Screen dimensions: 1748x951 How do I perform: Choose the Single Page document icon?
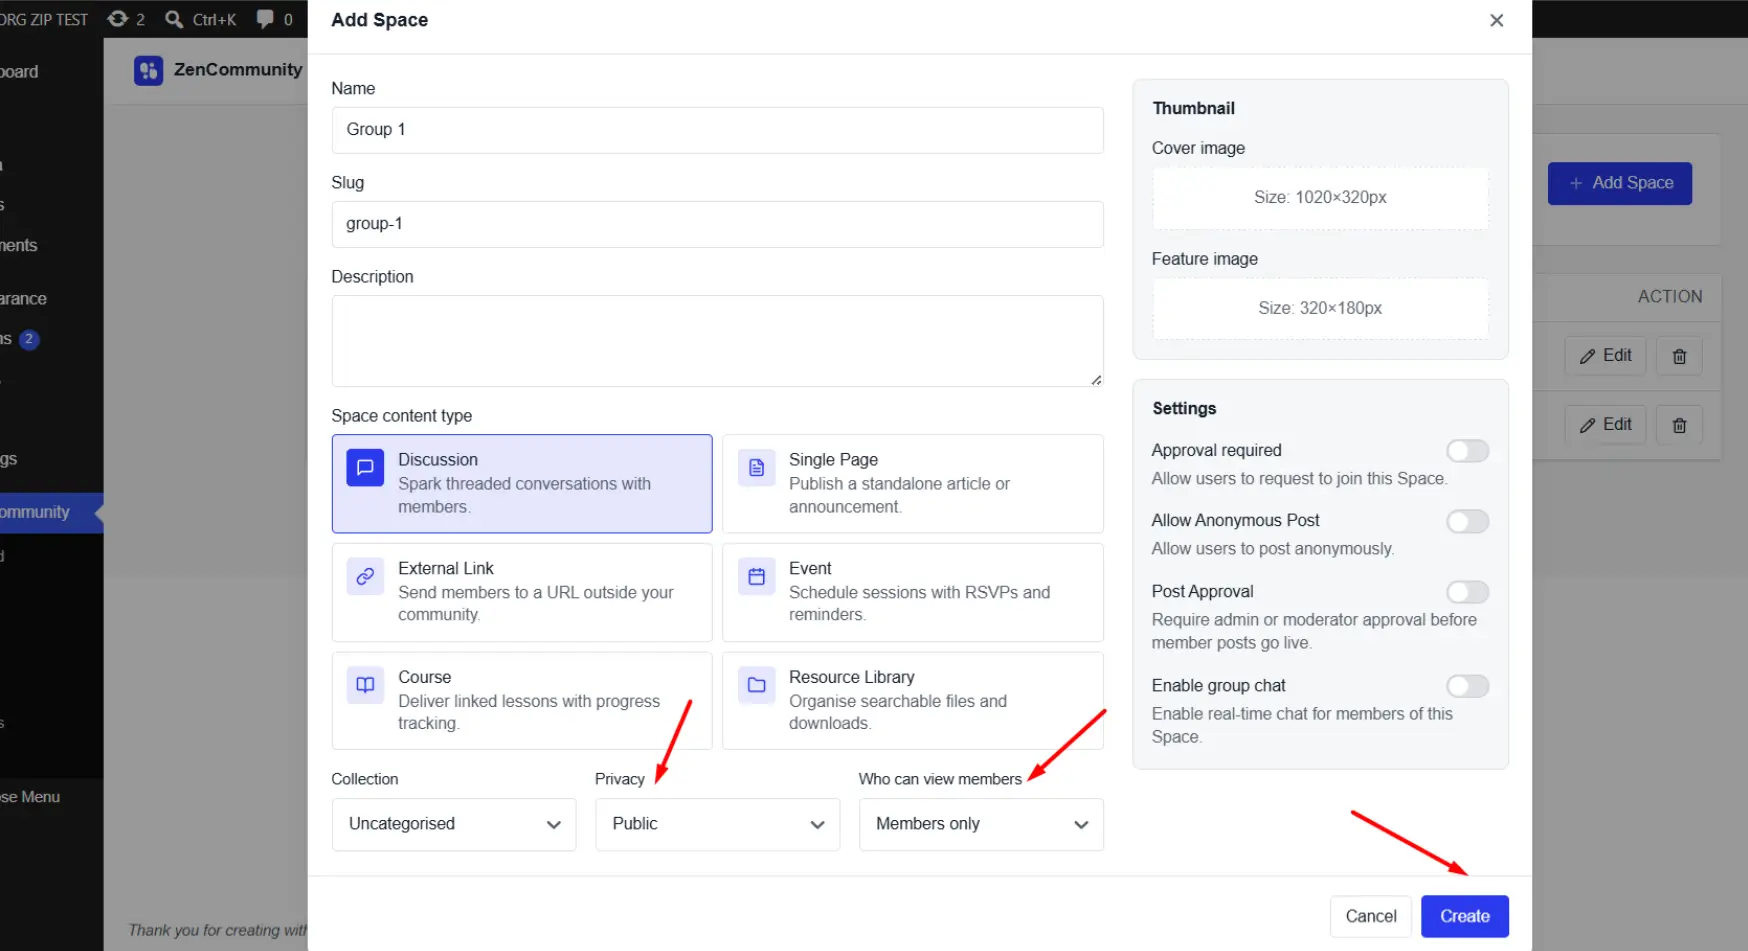(757, 467)
